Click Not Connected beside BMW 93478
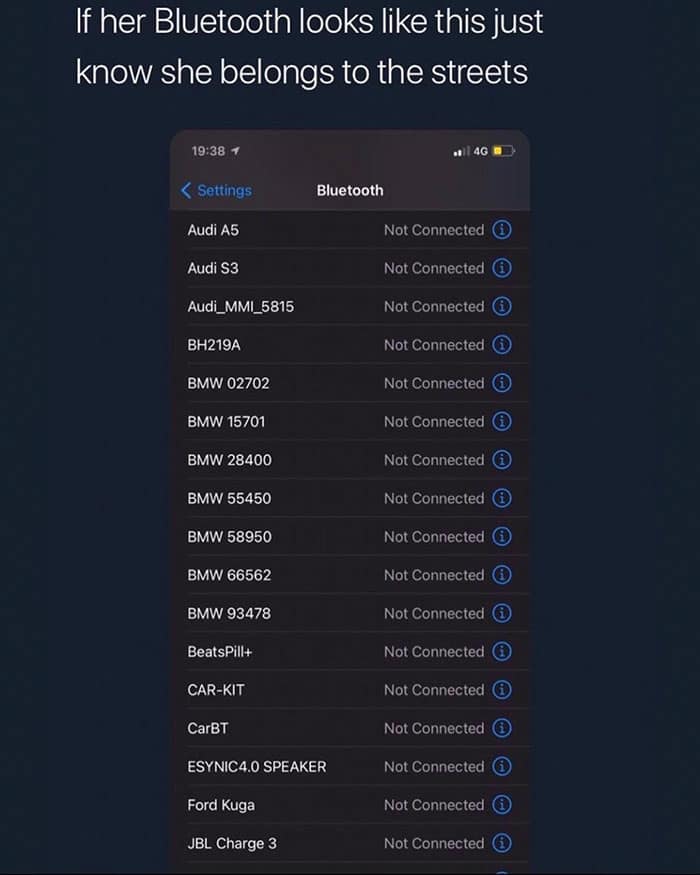Image resolution: width=700 pixels, height=875 pixels. pyautogui.click(x=434, y=613)
